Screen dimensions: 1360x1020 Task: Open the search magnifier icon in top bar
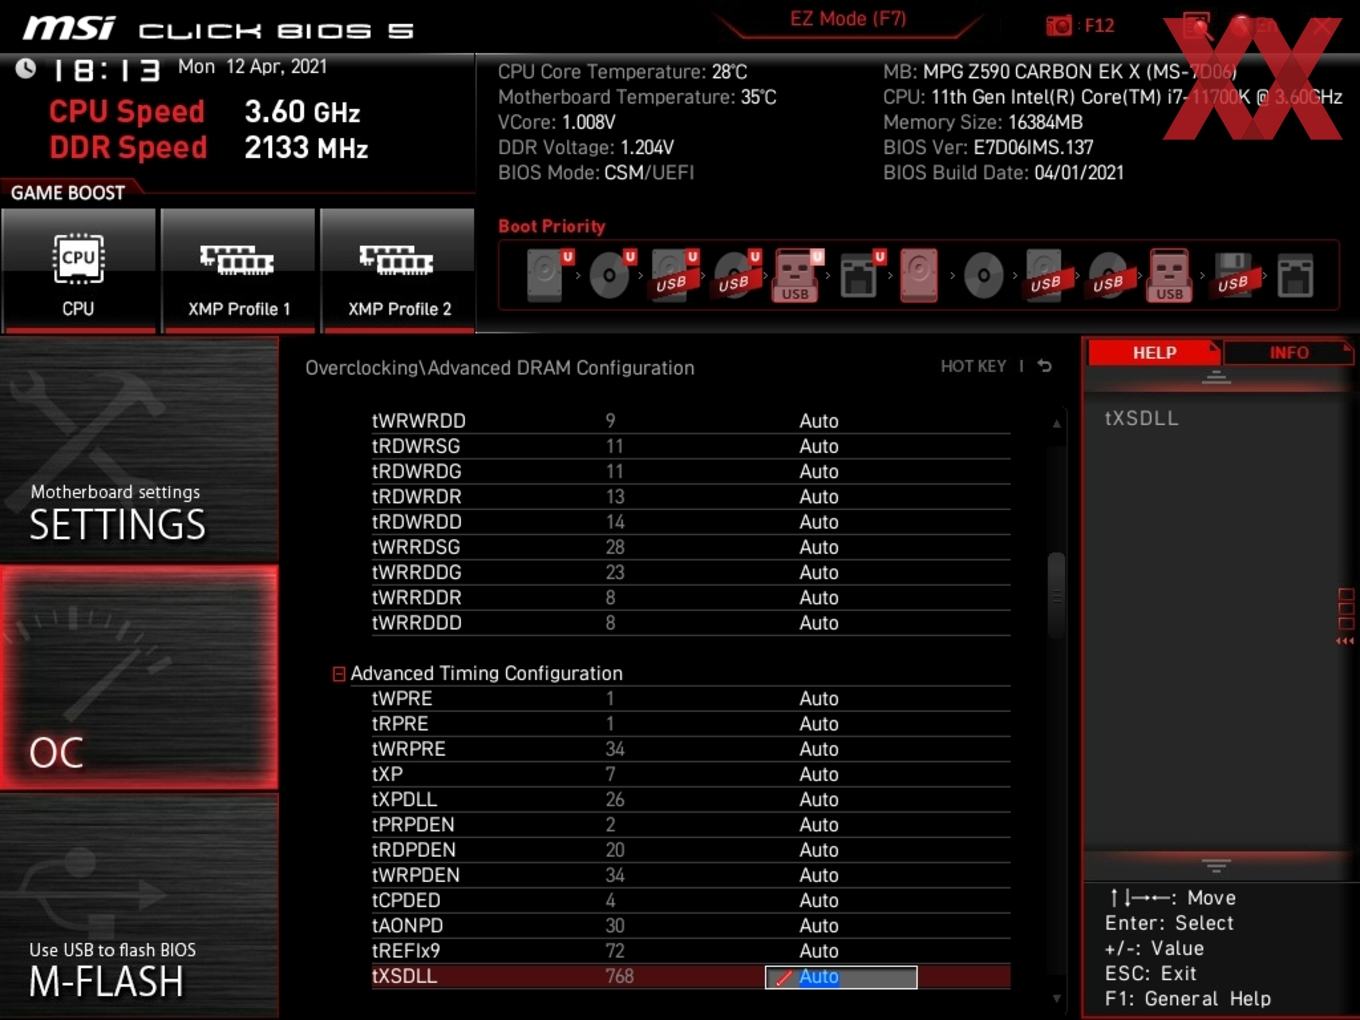(x=1196, y=26)
